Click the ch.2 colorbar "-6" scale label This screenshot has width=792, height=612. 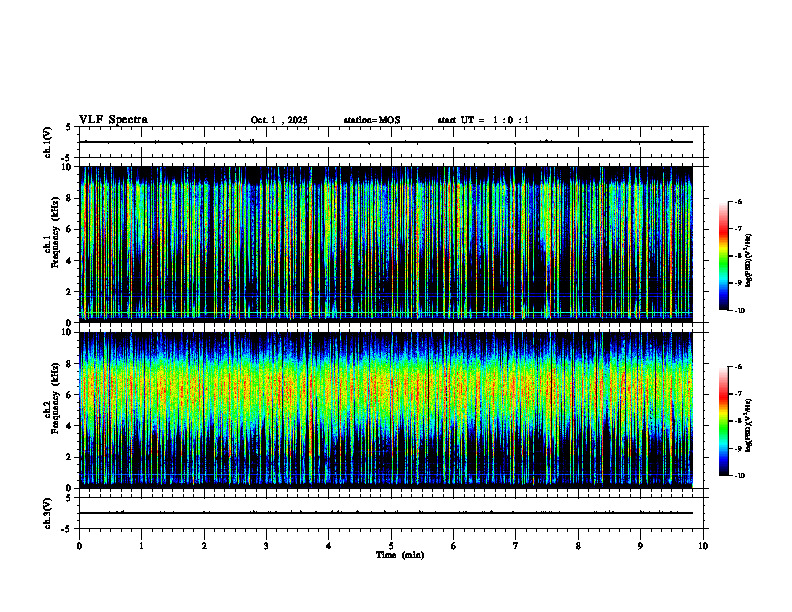(738, 367)
